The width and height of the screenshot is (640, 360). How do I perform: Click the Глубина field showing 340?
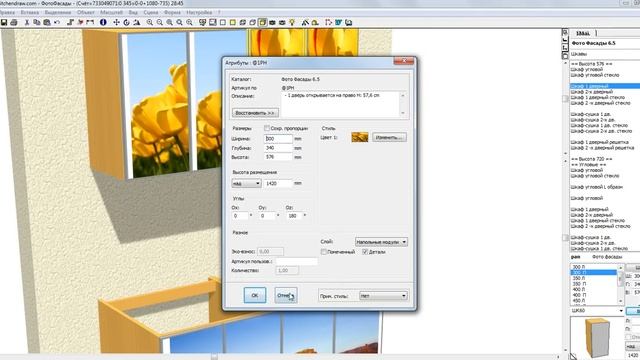278,148
